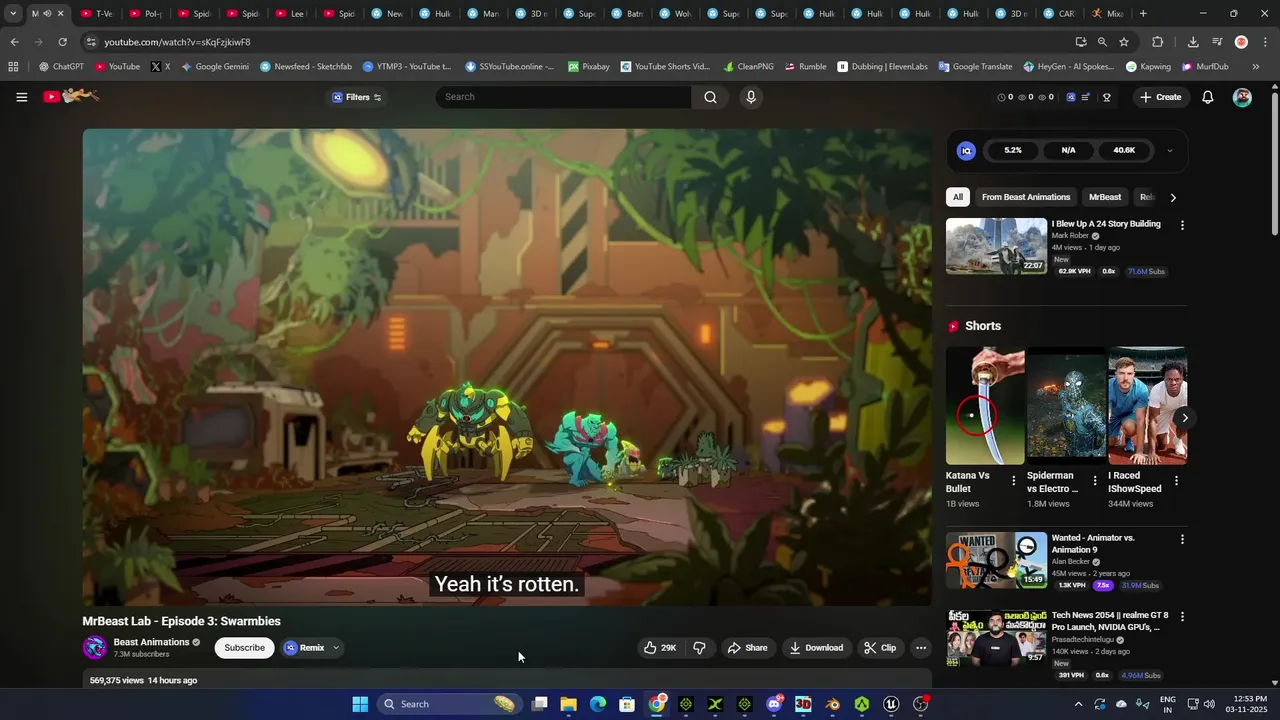Select the All filter chip

958,197
